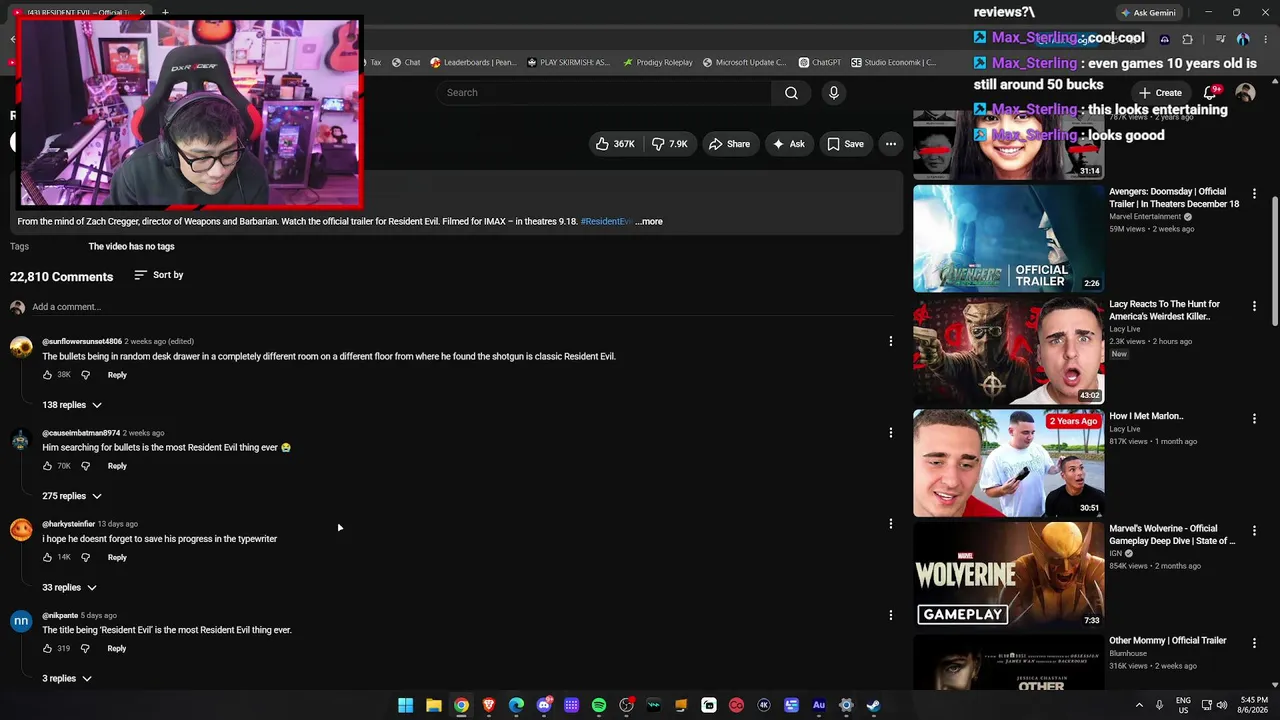Like the comment by @nikpante
1280x720 pixels.
(47, 649)
